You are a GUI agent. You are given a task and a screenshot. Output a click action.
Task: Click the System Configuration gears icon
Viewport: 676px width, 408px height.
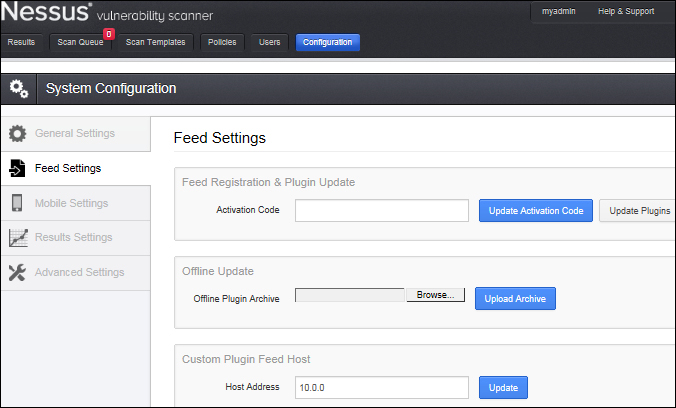19,88
